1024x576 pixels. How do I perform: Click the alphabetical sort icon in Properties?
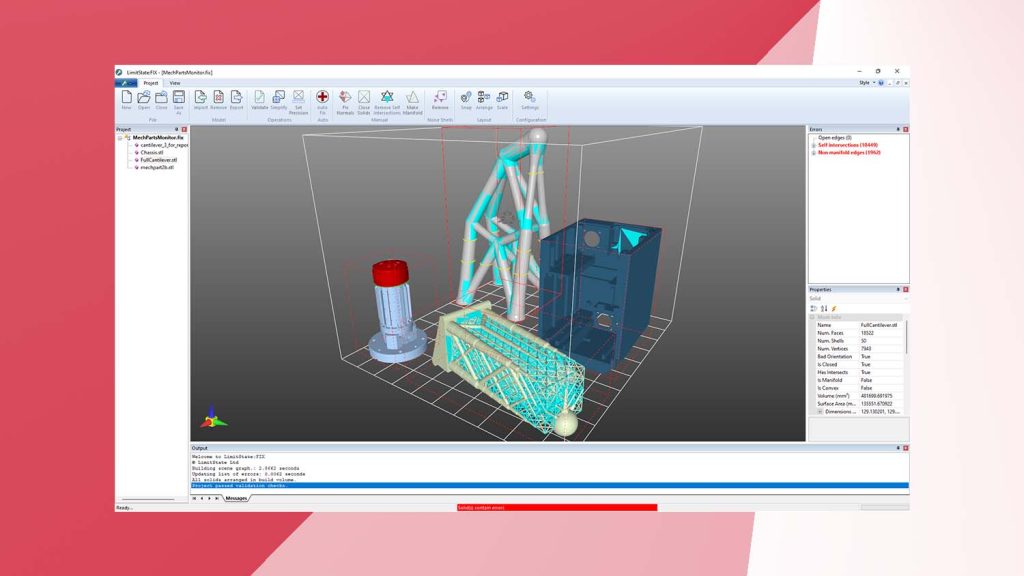pos(824,308)
